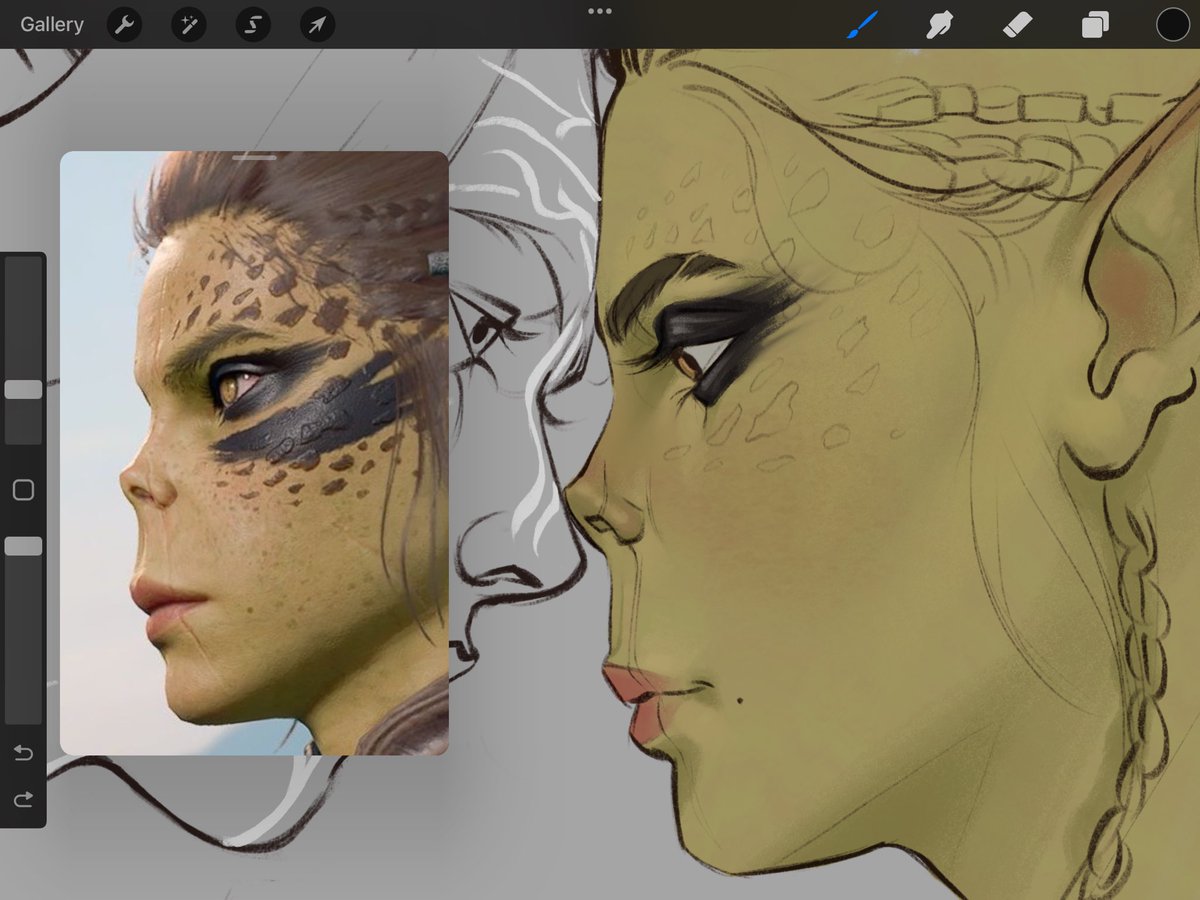The width and height of the screenshot is (1200, 900).
Task: Open the Layers panel
Action: click(x=1095, y=24)
